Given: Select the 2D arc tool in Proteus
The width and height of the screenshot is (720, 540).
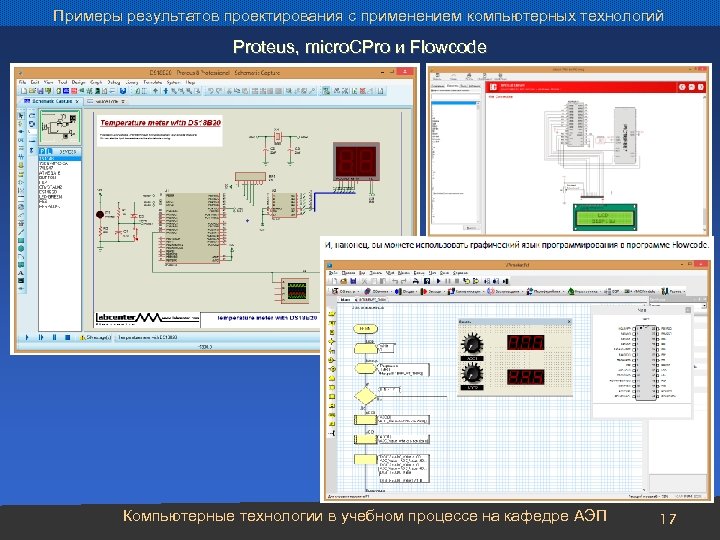Looking at the screenshot, I should click(21, 257).
